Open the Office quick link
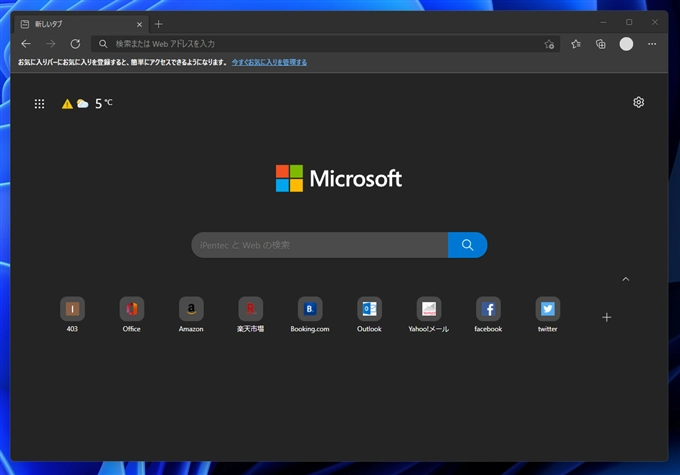Viewport: 680px width, 475px height. (131, 315)
